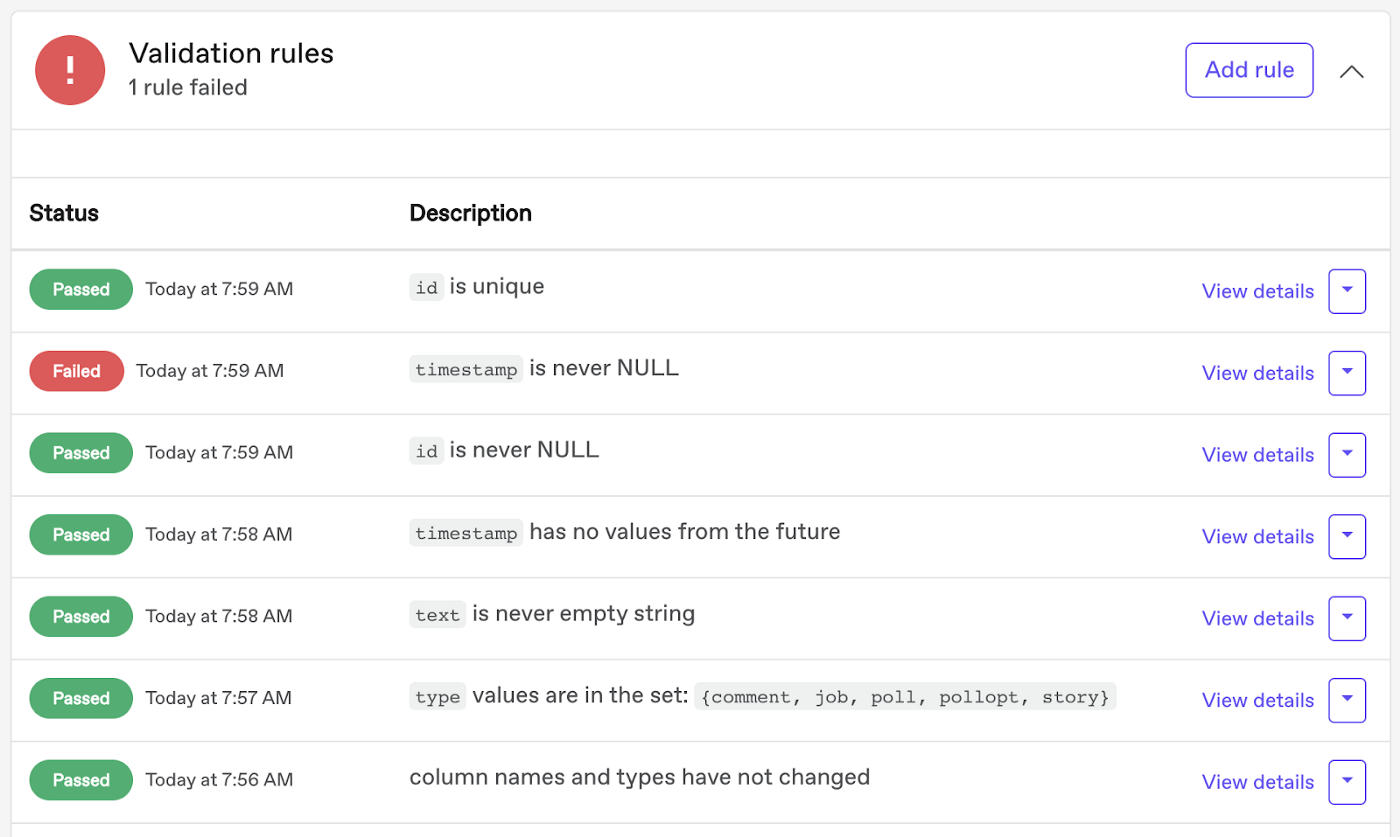Click the Status column header
The width and height of the screenshot is (1400, 837).
click(x=64, y=213)
